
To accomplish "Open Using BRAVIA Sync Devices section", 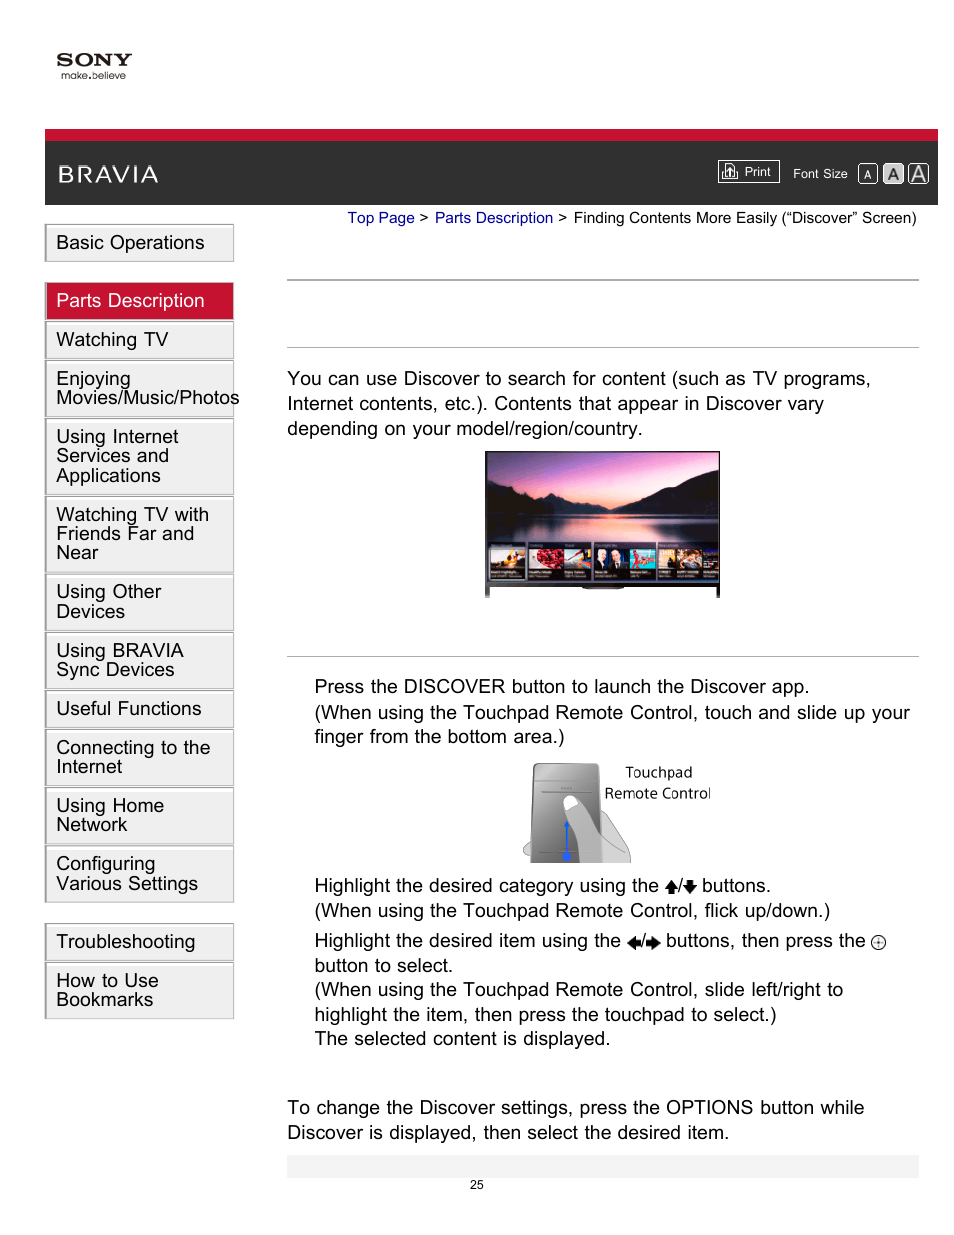I will (140, 660).
